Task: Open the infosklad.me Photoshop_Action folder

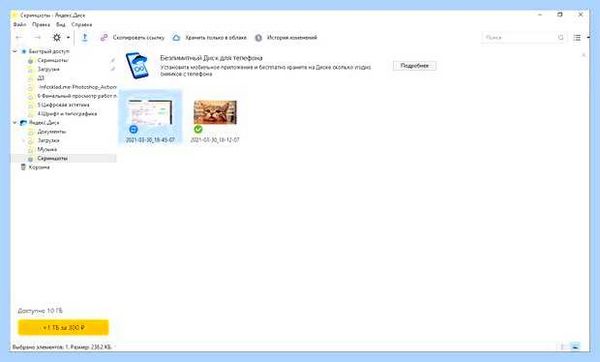Action: tap(77, 87)
